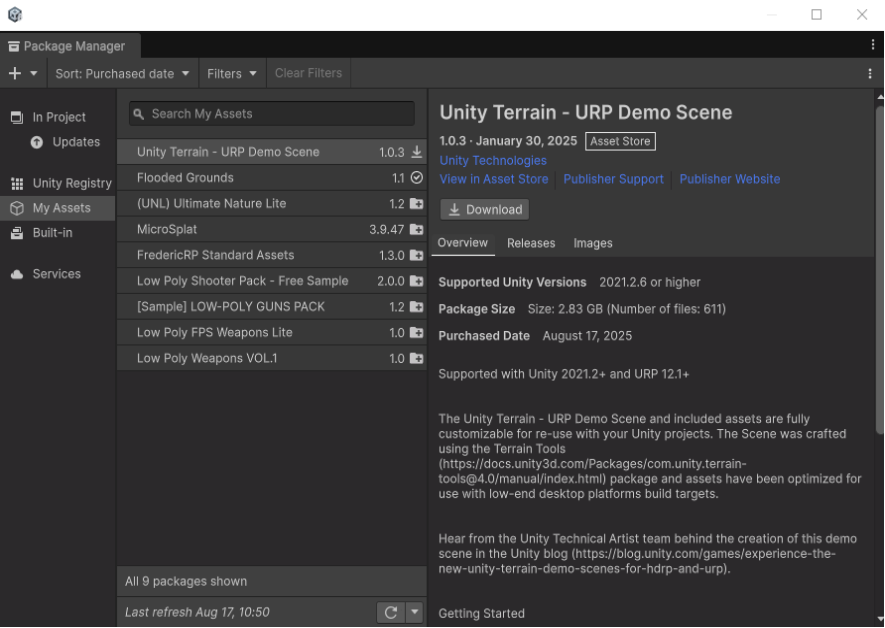Screen dimensions: 885x628
Task: Select Low Poly FPS Weapons Lite row
Action: tap(271, 332)
